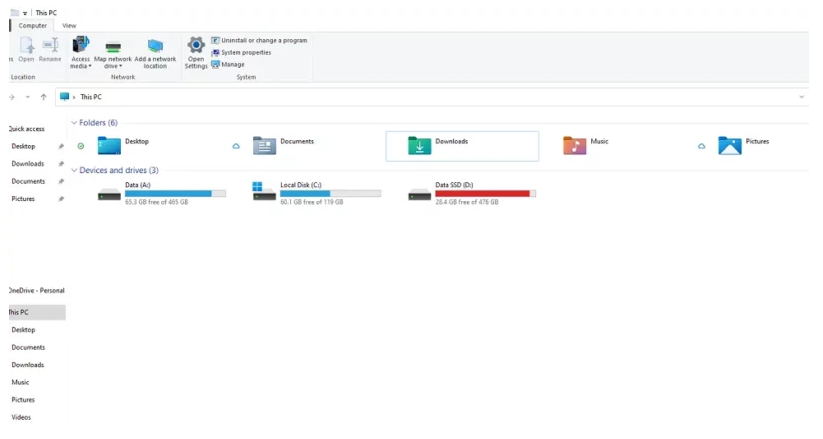Click the This PC address bar field
This screenshot has width=823, height=439.
(400, 97)
